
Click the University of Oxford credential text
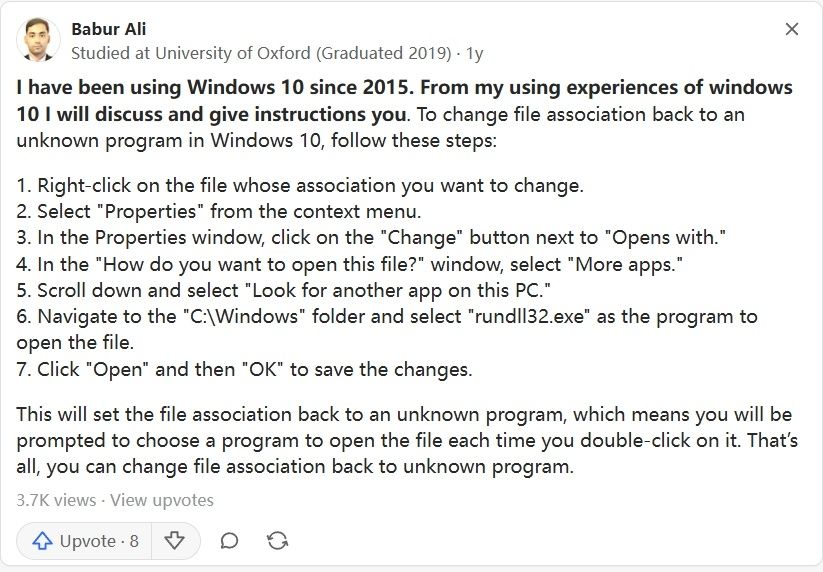(x=261, y=53)
